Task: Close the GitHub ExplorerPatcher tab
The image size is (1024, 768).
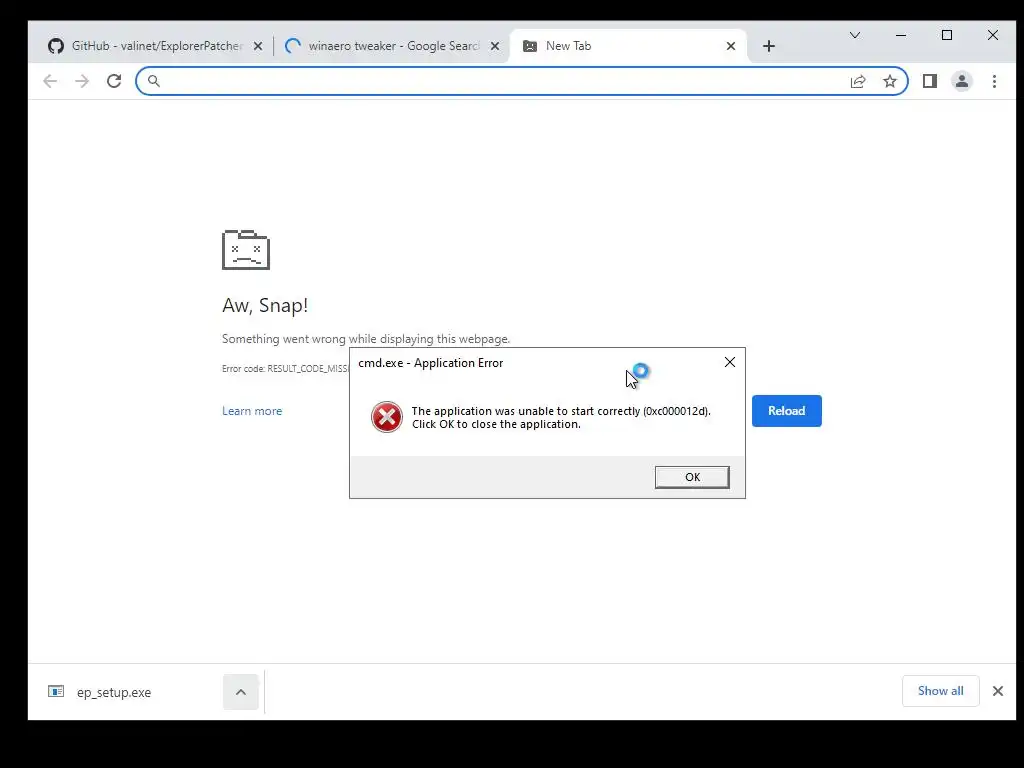Action: point(258,46)
